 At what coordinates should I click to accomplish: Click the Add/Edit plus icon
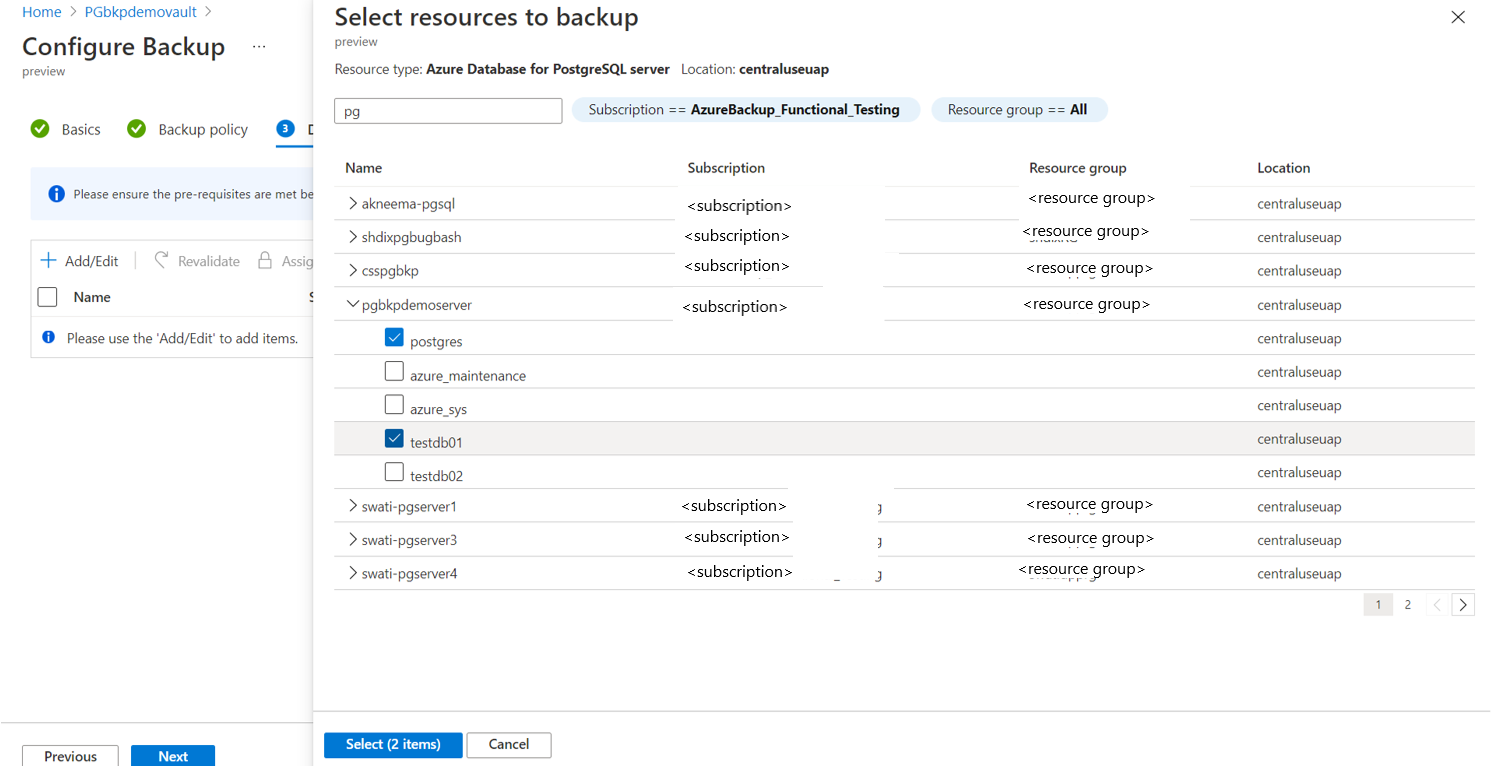coord(47,260)
